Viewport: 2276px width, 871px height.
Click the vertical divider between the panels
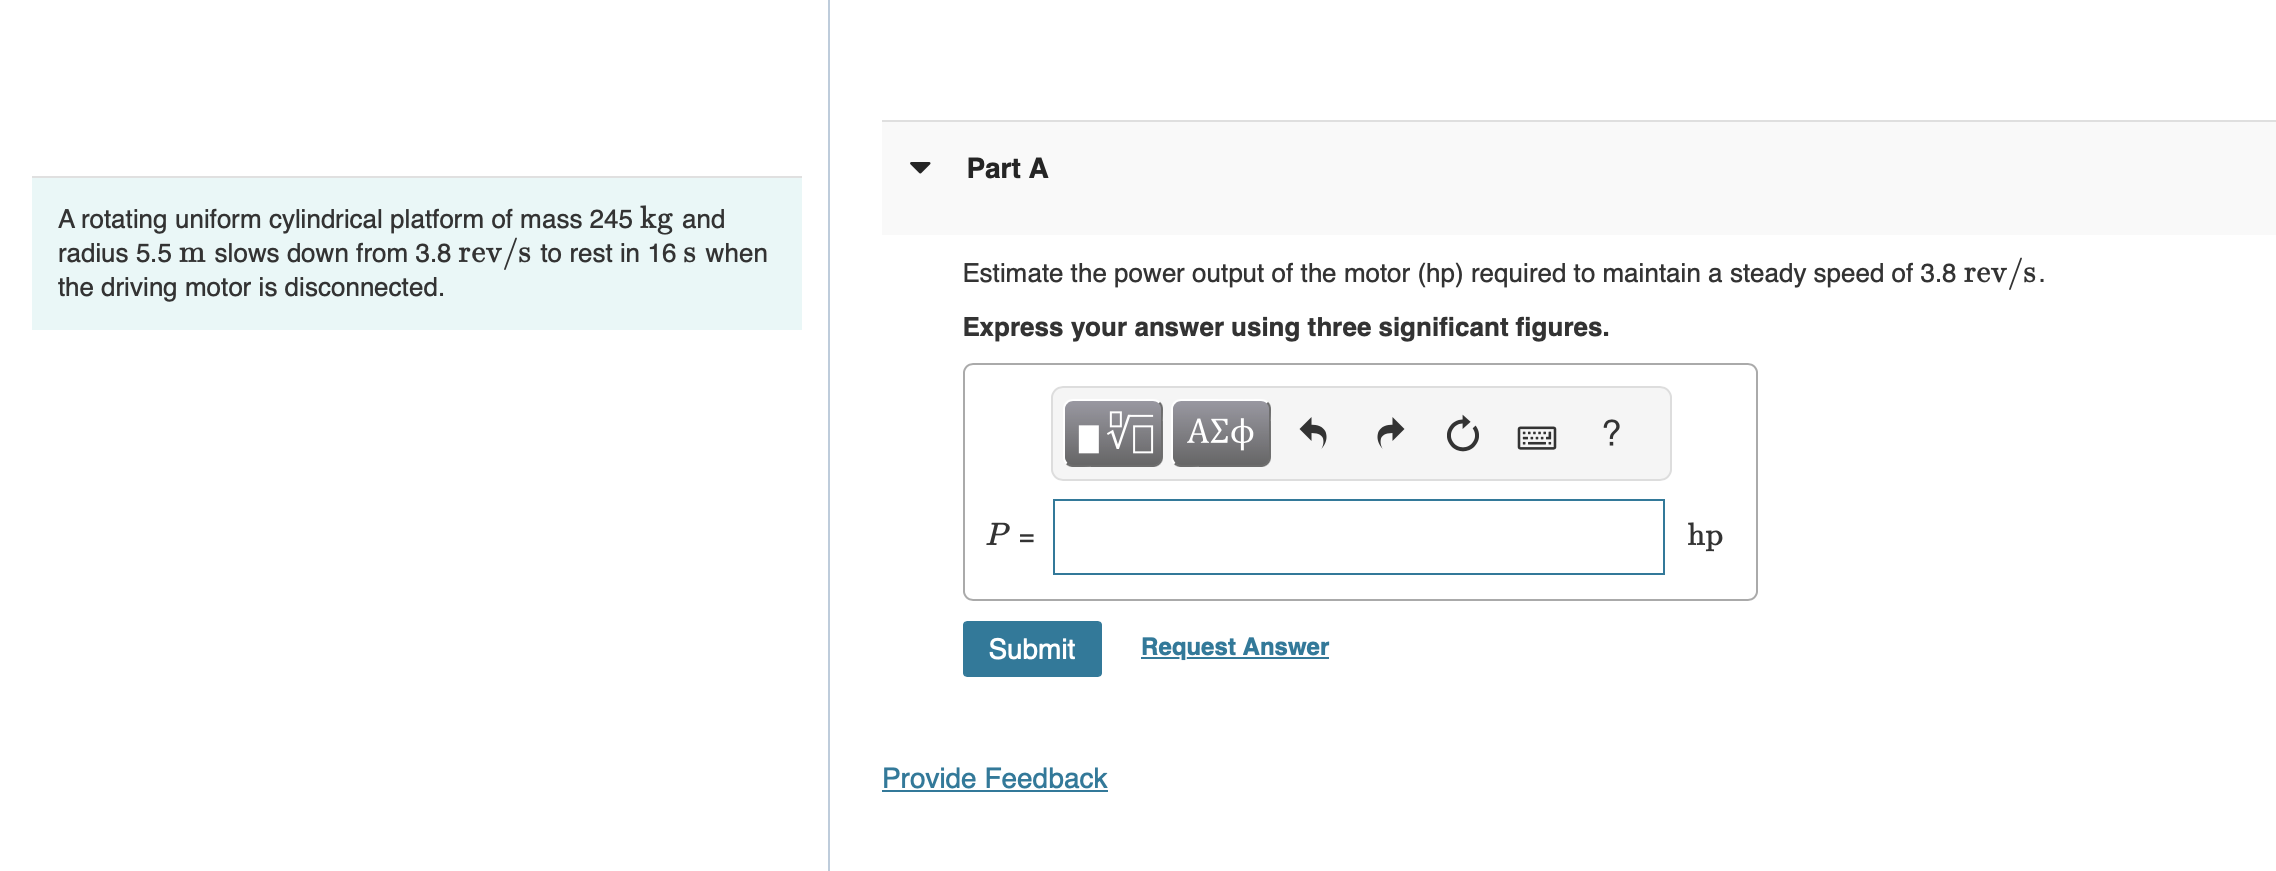tap(829, 435)
